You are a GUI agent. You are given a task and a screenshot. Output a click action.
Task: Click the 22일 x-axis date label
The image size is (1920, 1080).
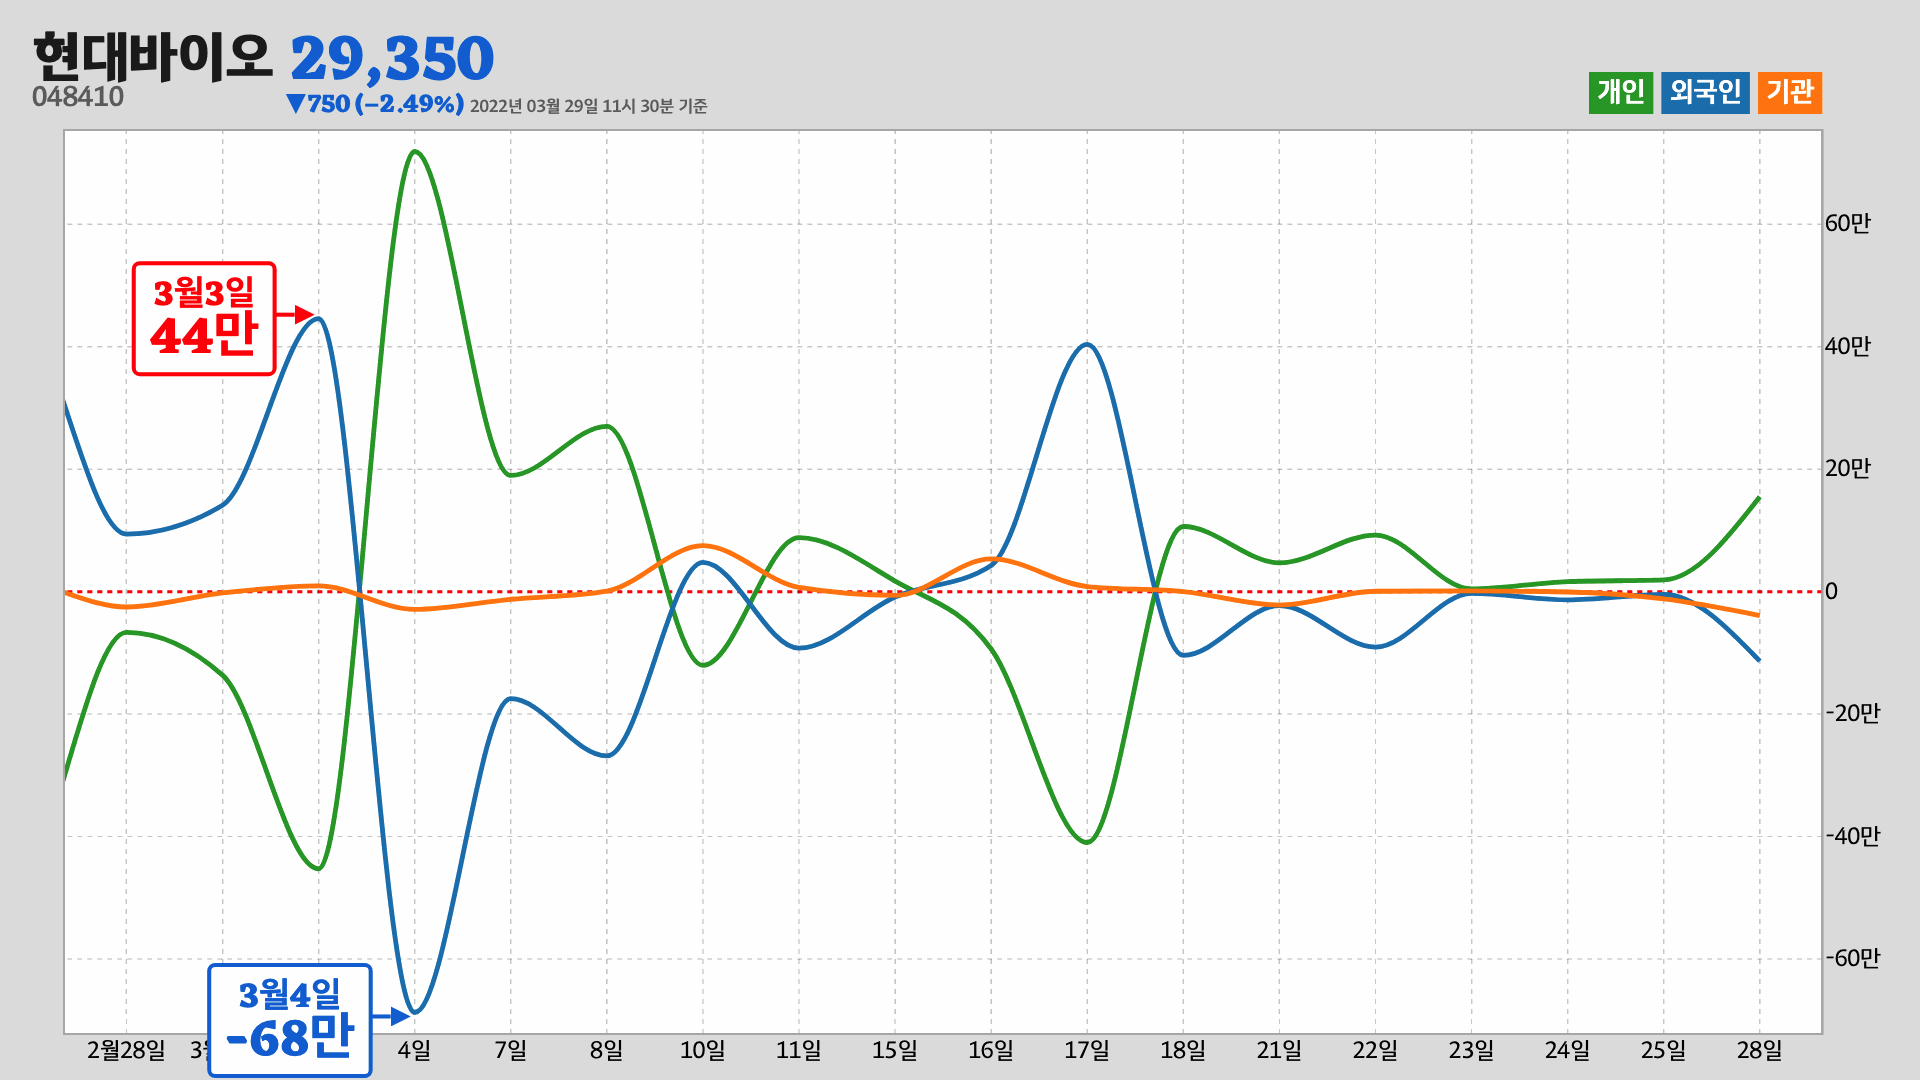(1375, 1051)
